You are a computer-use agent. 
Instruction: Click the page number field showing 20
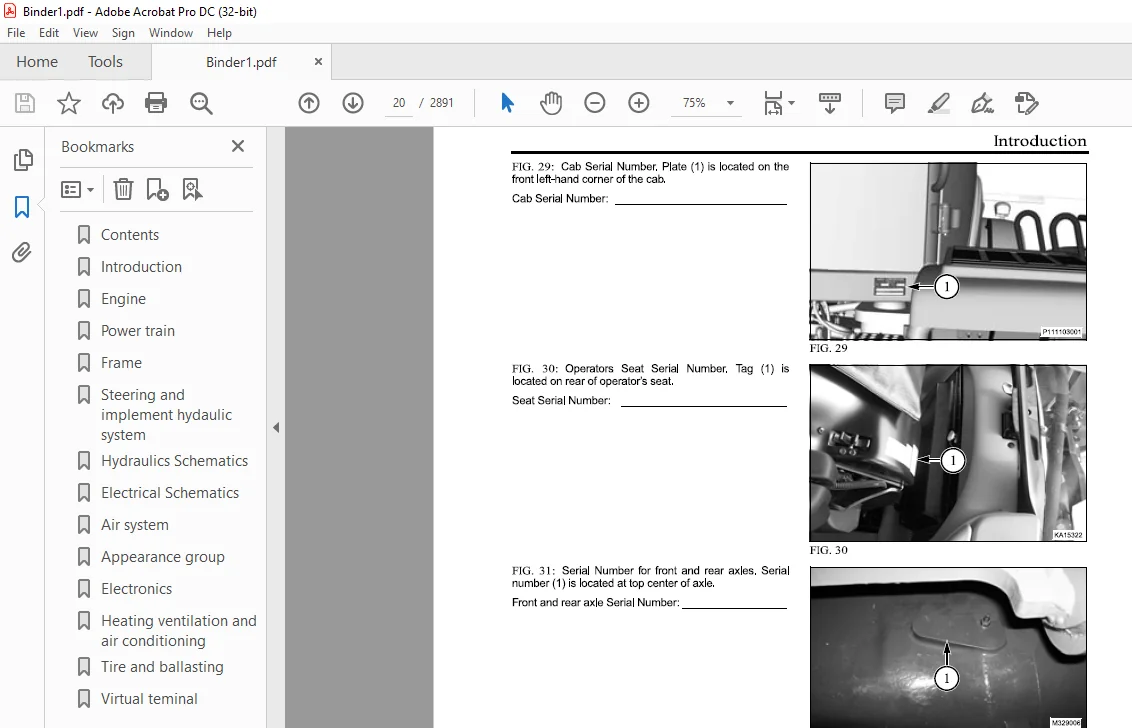point(399,103)
